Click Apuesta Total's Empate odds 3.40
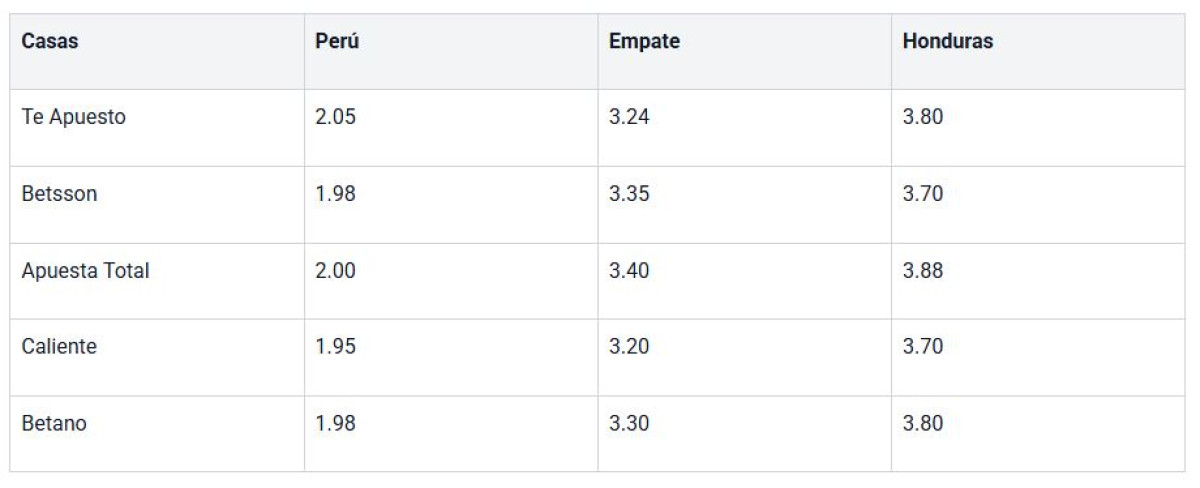 point(629,270)
